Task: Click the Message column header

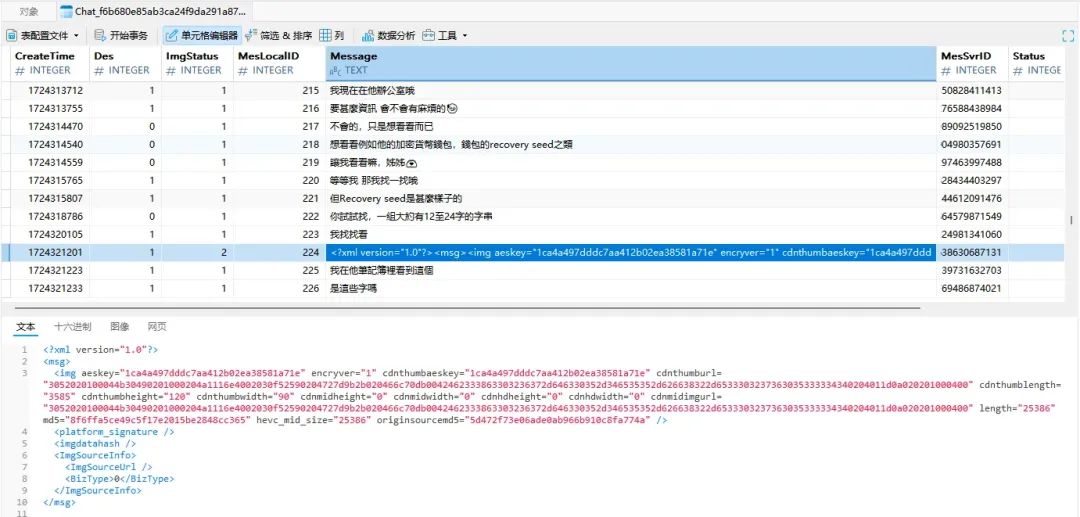Action: [x=631, y=63]
